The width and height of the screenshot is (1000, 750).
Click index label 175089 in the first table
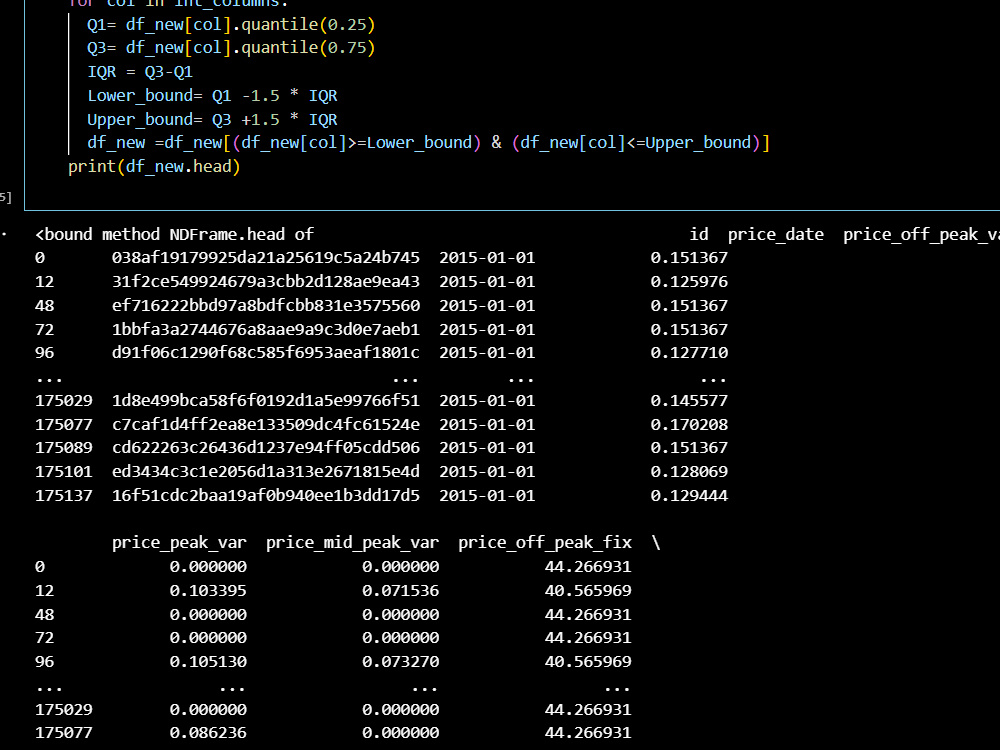pos(64,448)
